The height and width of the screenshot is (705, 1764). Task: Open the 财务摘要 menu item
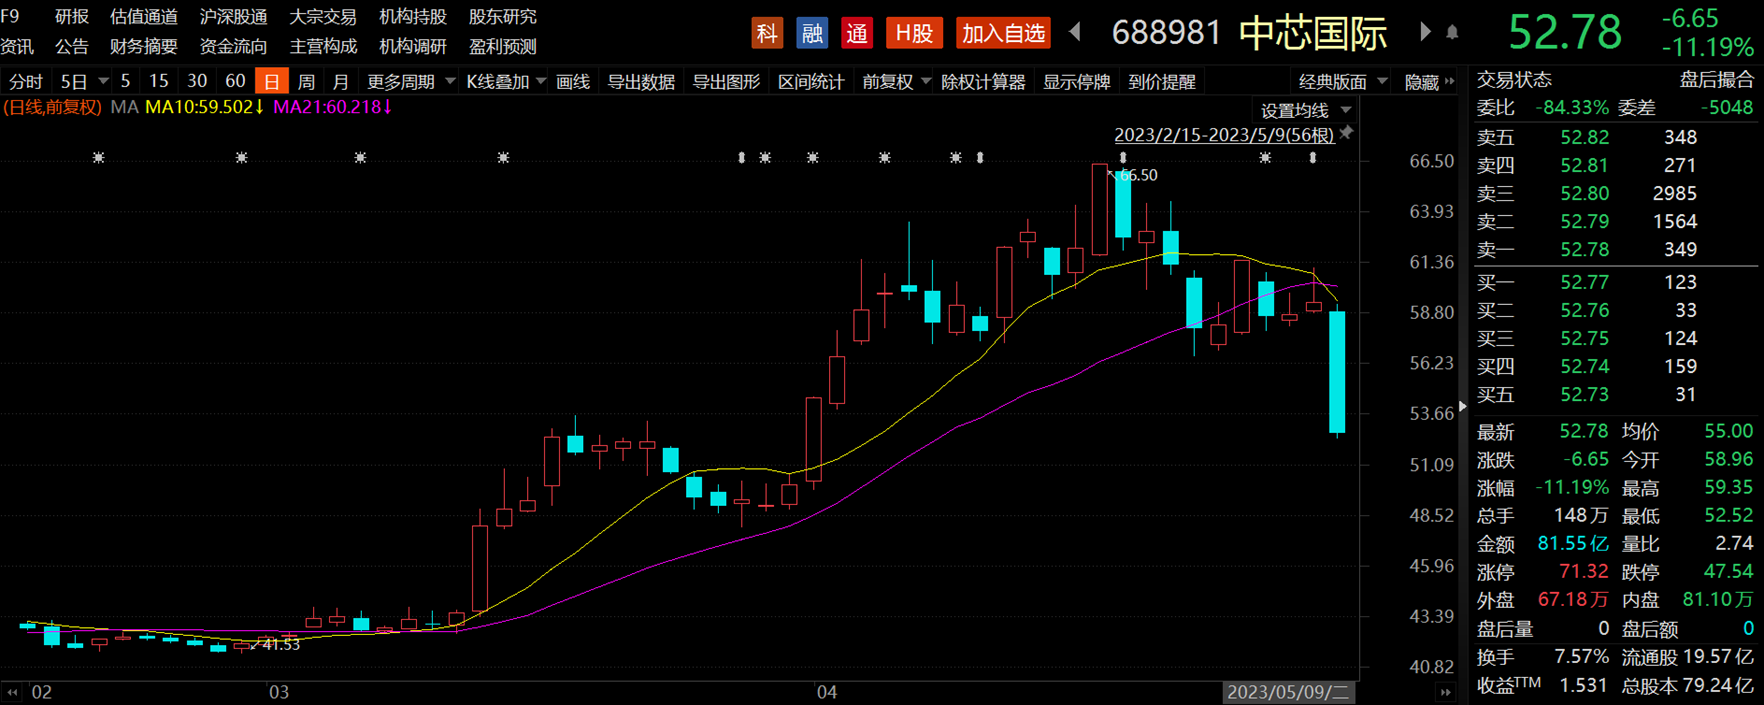[144, 47]
